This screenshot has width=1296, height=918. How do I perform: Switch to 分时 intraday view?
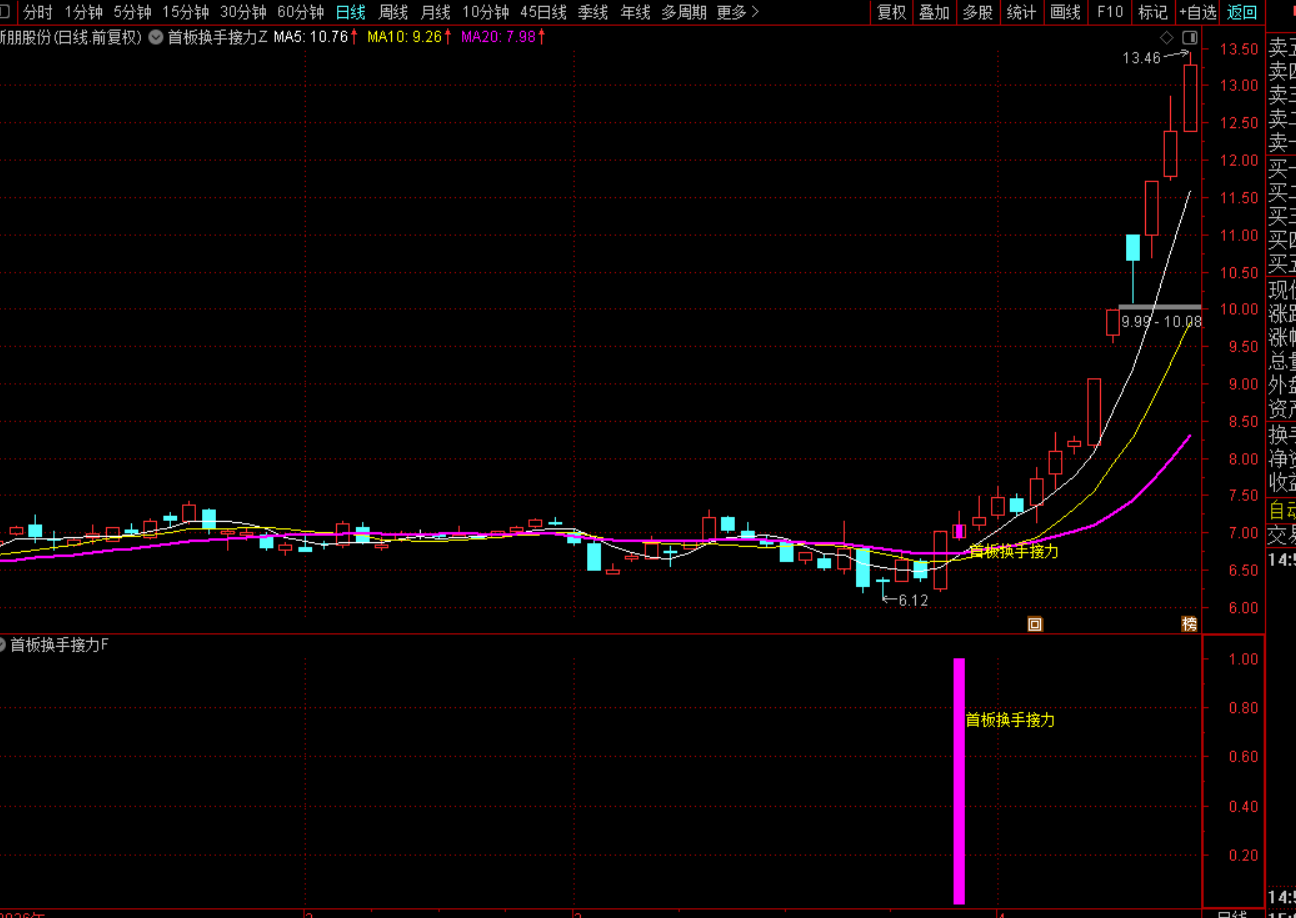38,12
